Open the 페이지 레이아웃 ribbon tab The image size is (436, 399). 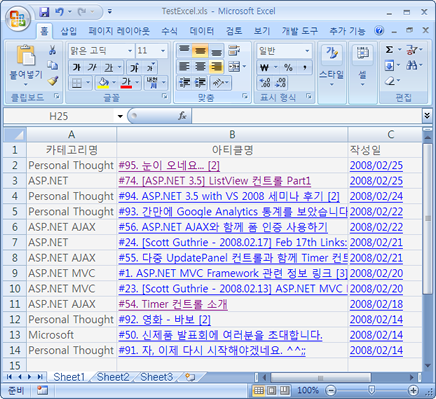(119, 31)
